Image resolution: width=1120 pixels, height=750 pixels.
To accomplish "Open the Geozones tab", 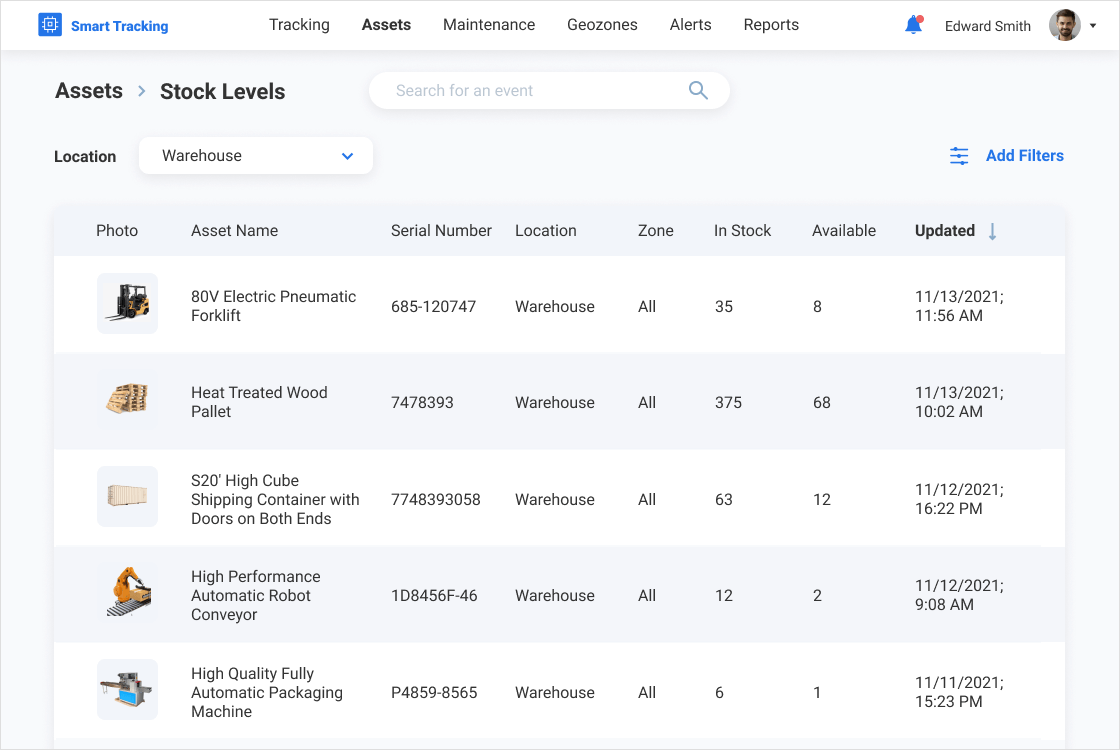I will pos(602,25).
